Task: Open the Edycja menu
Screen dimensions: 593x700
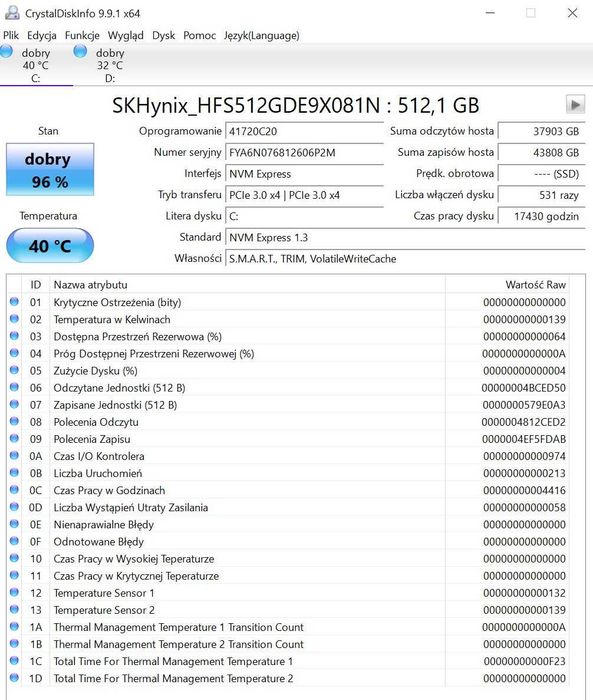Action: coord(42,35)
